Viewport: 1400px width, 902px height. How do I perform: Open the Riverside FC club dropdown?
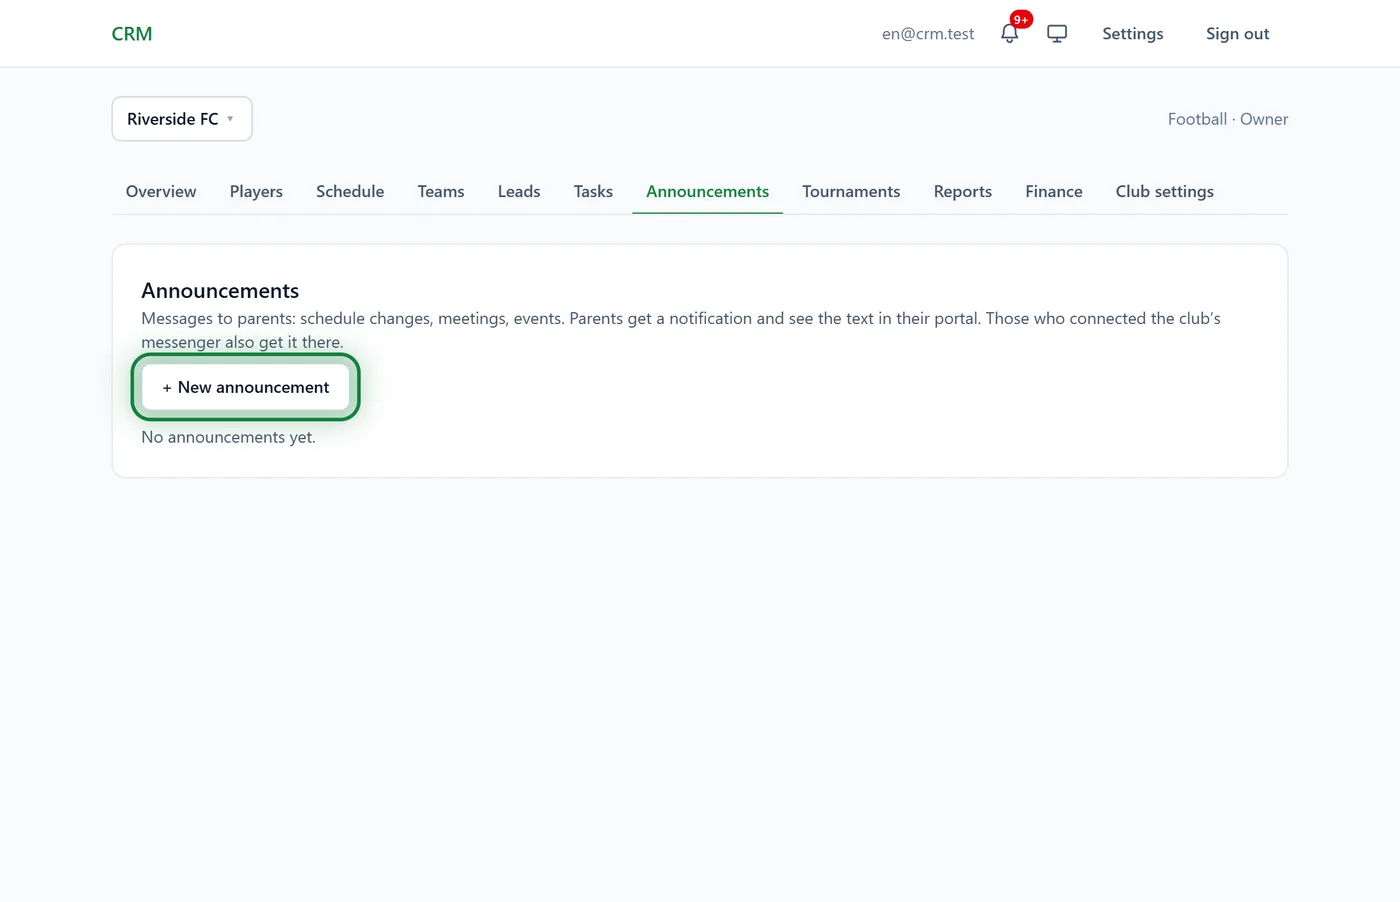[182, 119]
